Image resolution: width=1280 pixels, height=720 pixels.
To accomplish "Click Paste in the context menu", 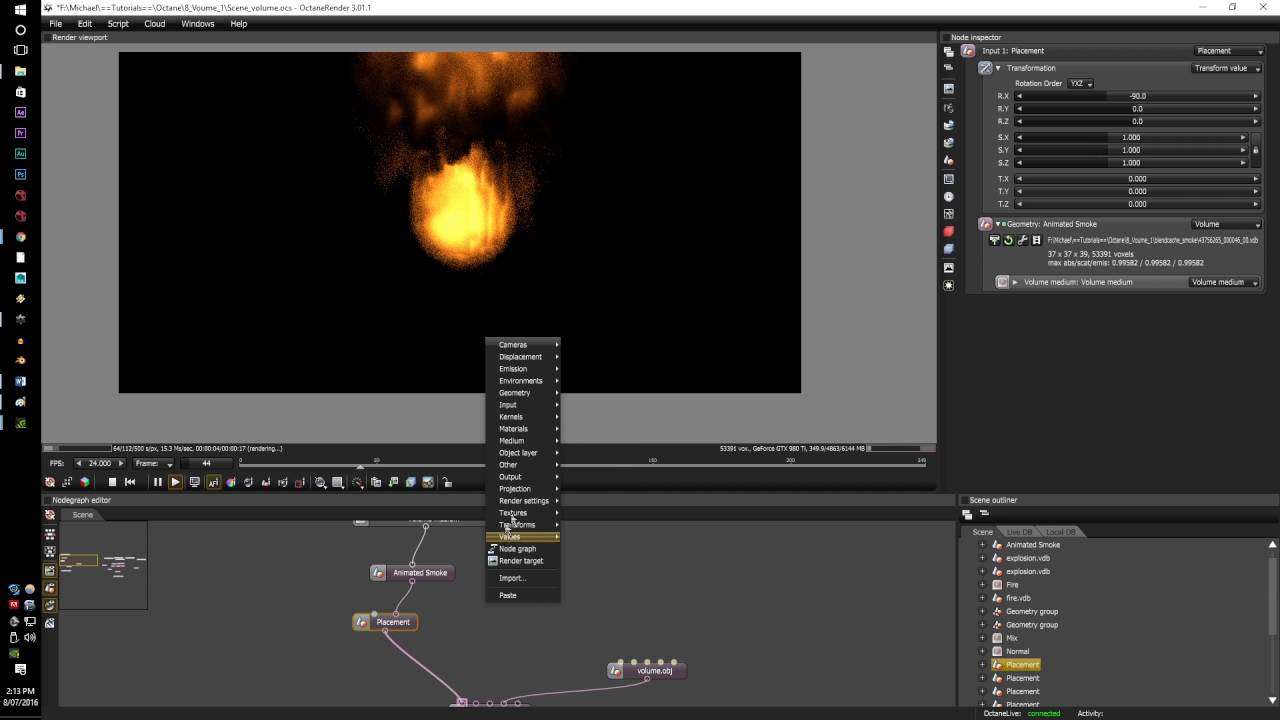I will click(524, 595).
